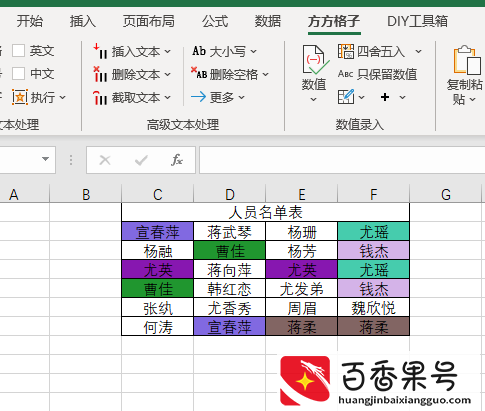
Task: Open the 页面布局 ribbon tab
Action: coord(149,21)
